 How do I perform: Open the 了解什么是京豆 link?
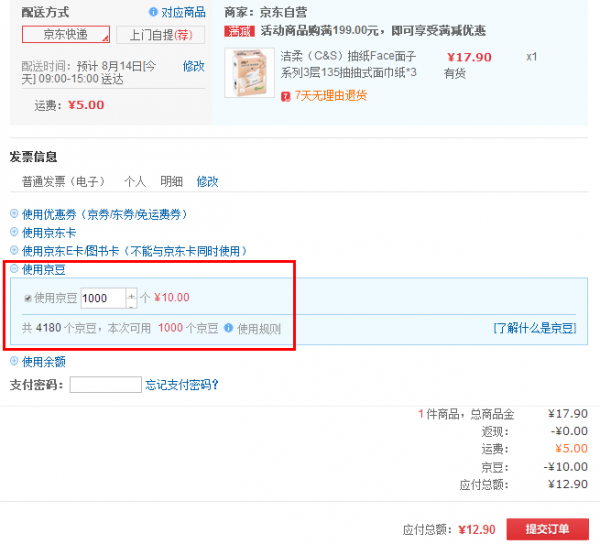pyautogui.click(x=534, y=328)
